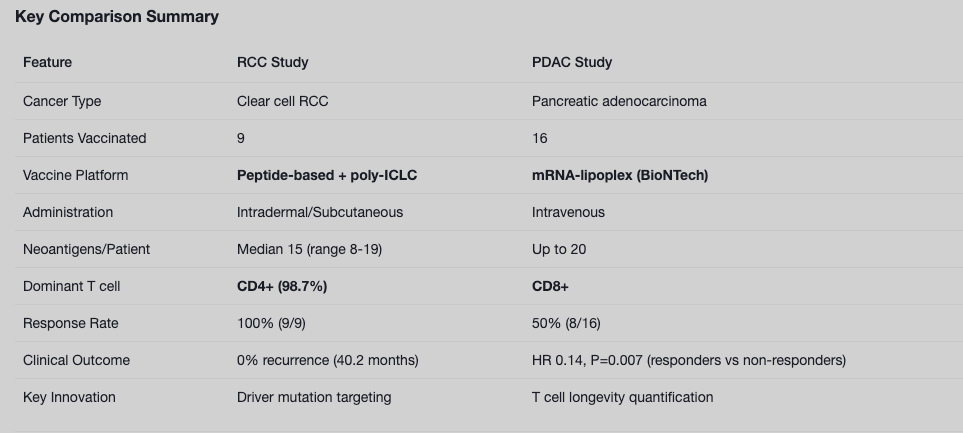Click the RCC Study column header
The image size is (963, 433).
pyautogui.click(x=273, y=62)
